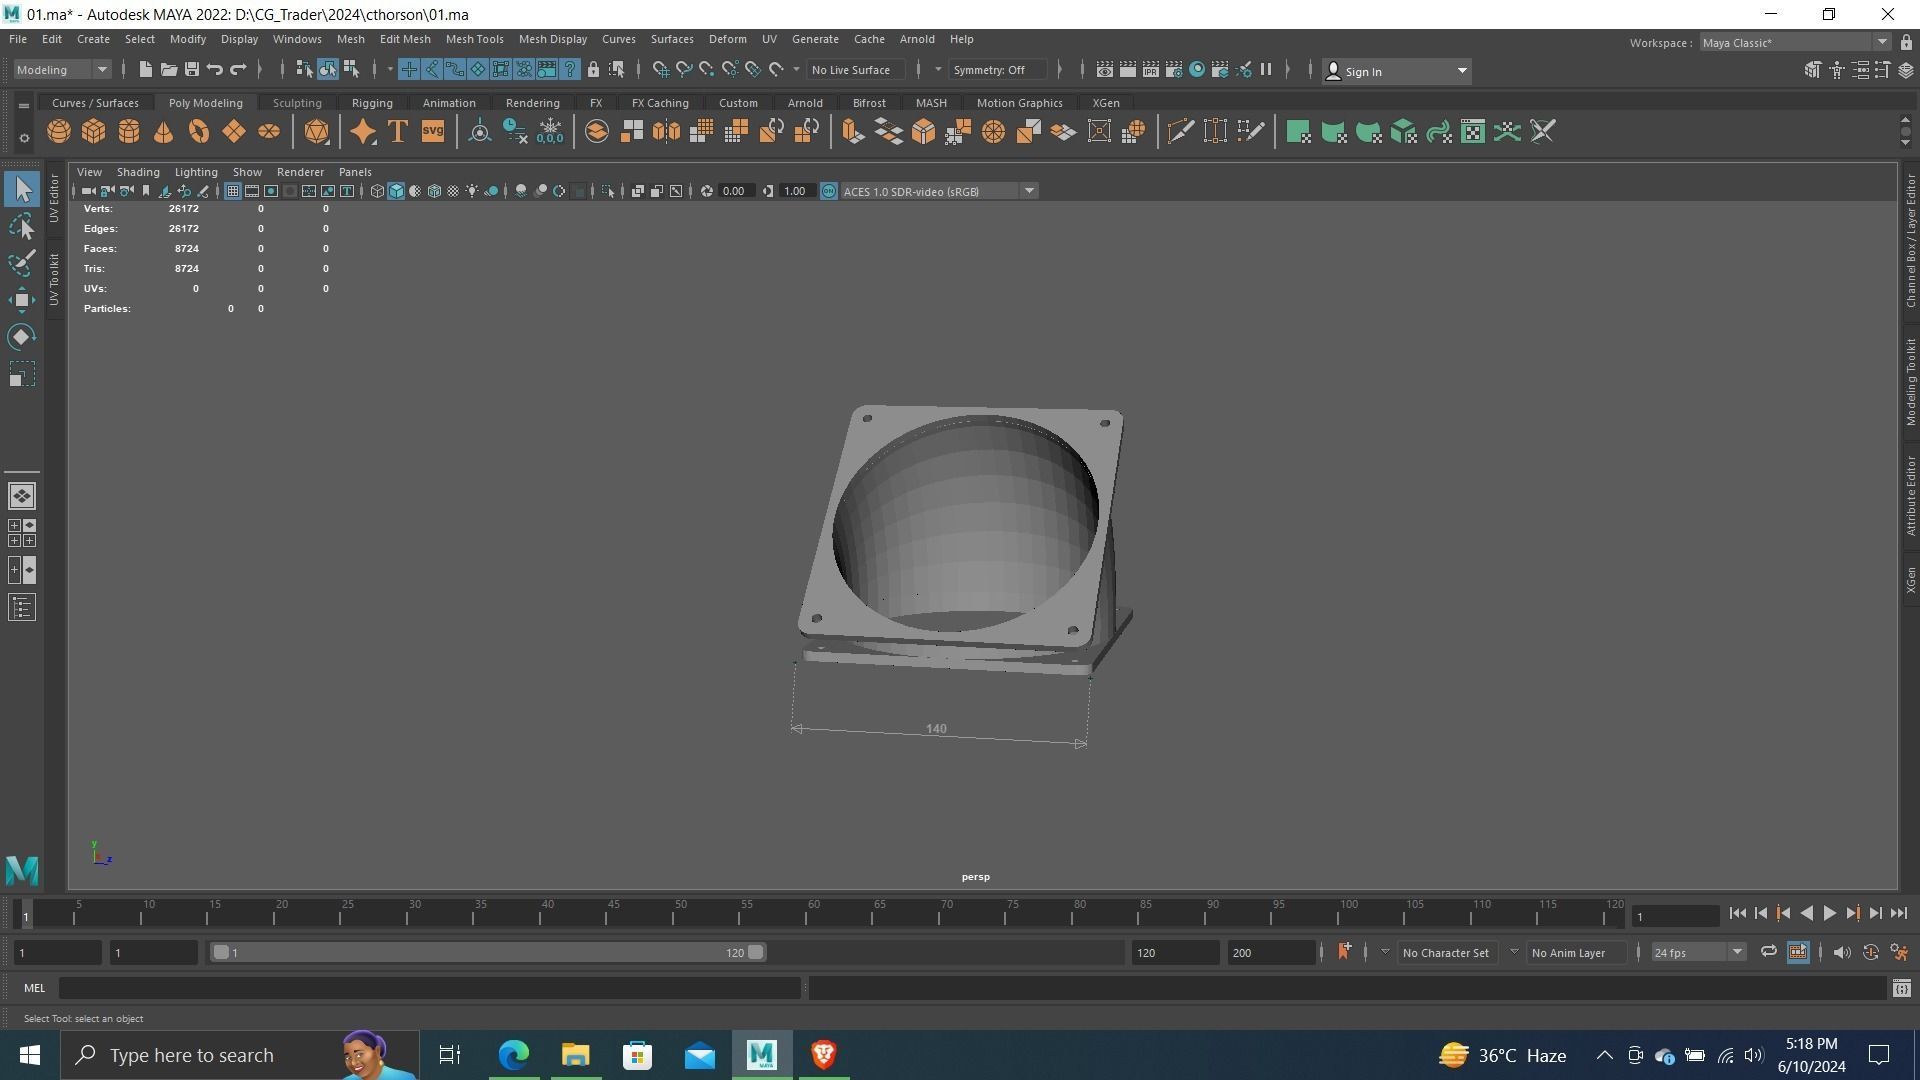
Task: Select the Poly Sphere shelf icon
Action: [x=59, y=132]
